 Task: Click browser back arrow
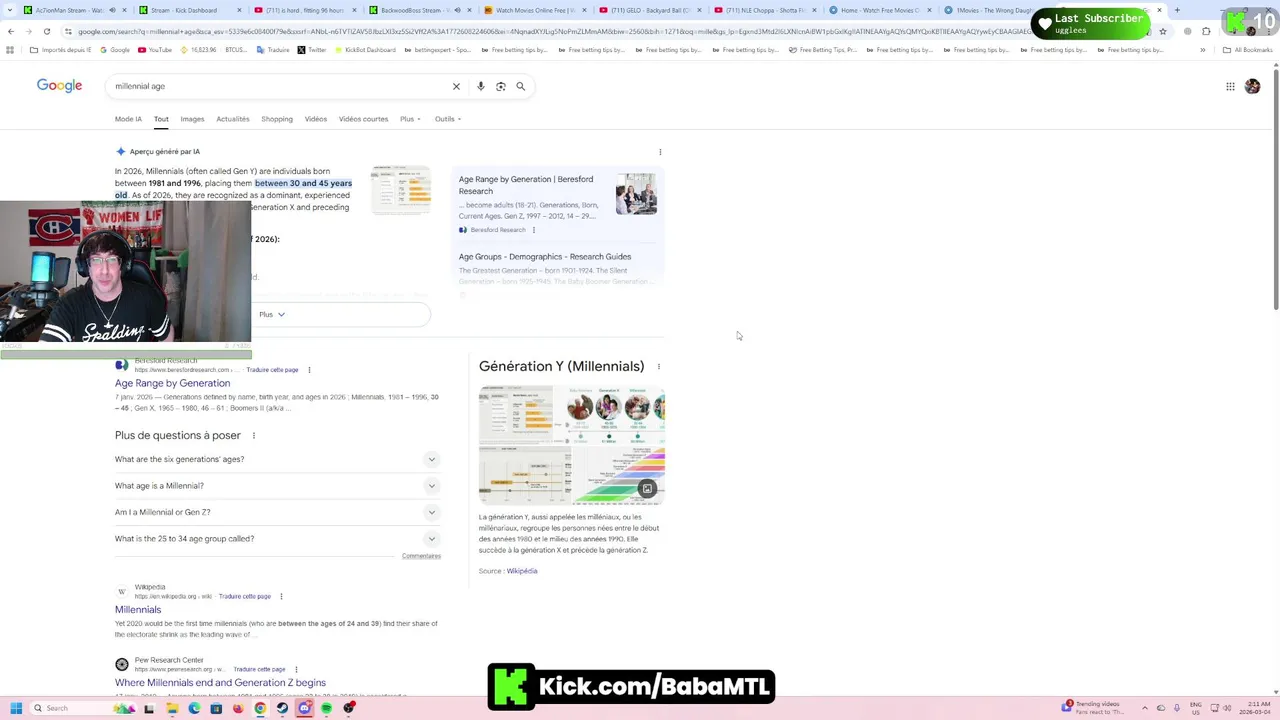11,31
